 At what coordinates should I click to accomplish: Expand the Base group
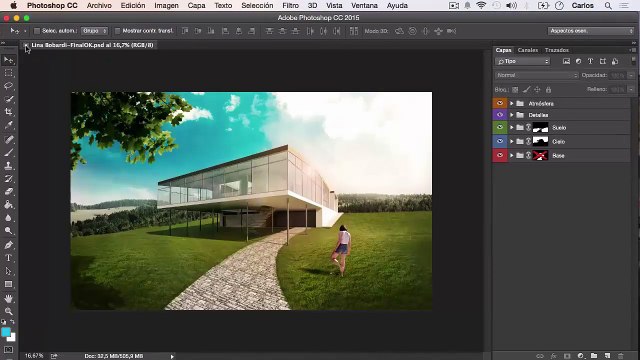pyautogui.click(x=511, y=156)
